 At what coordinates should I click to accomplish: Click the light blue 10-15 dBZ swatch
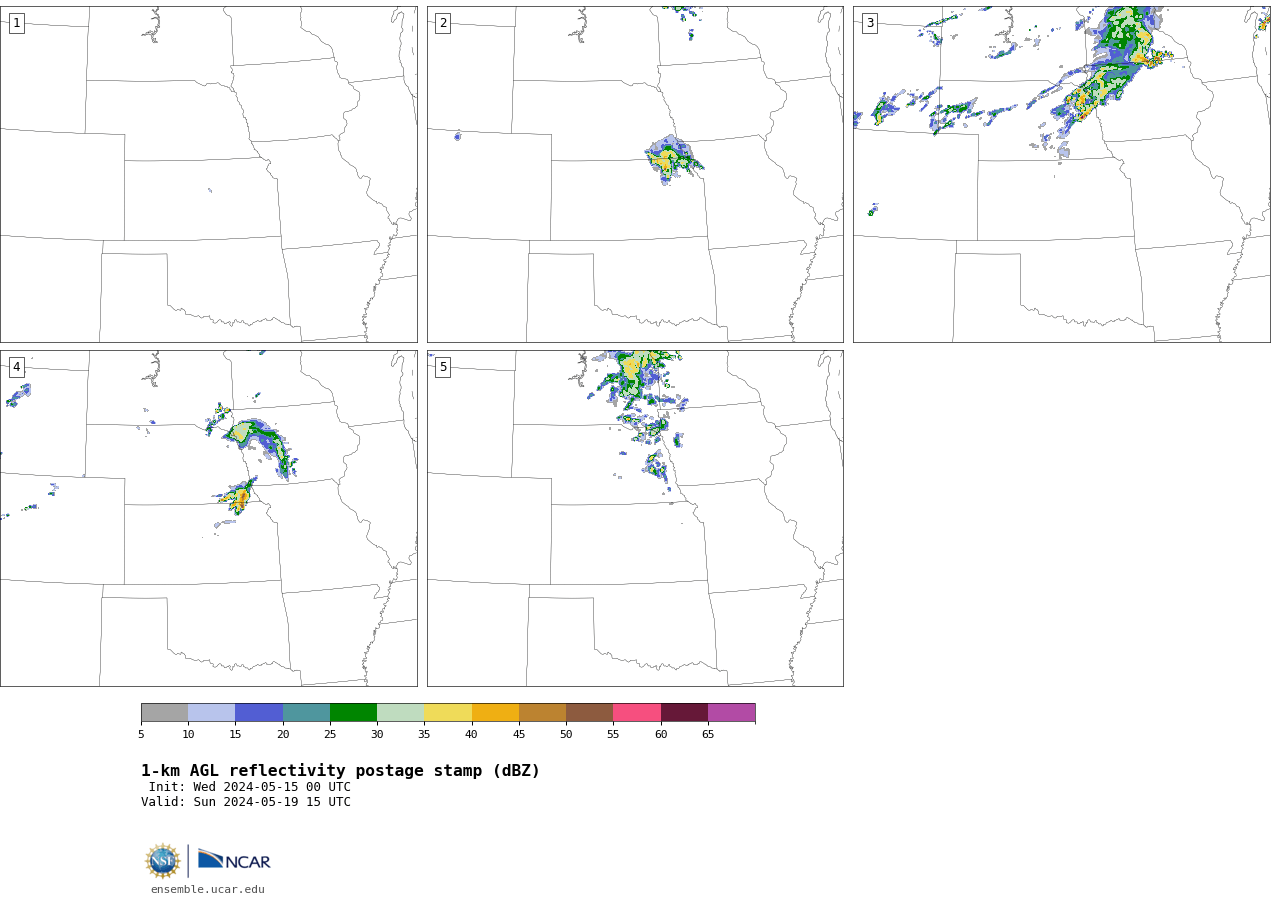pos(211,712)
